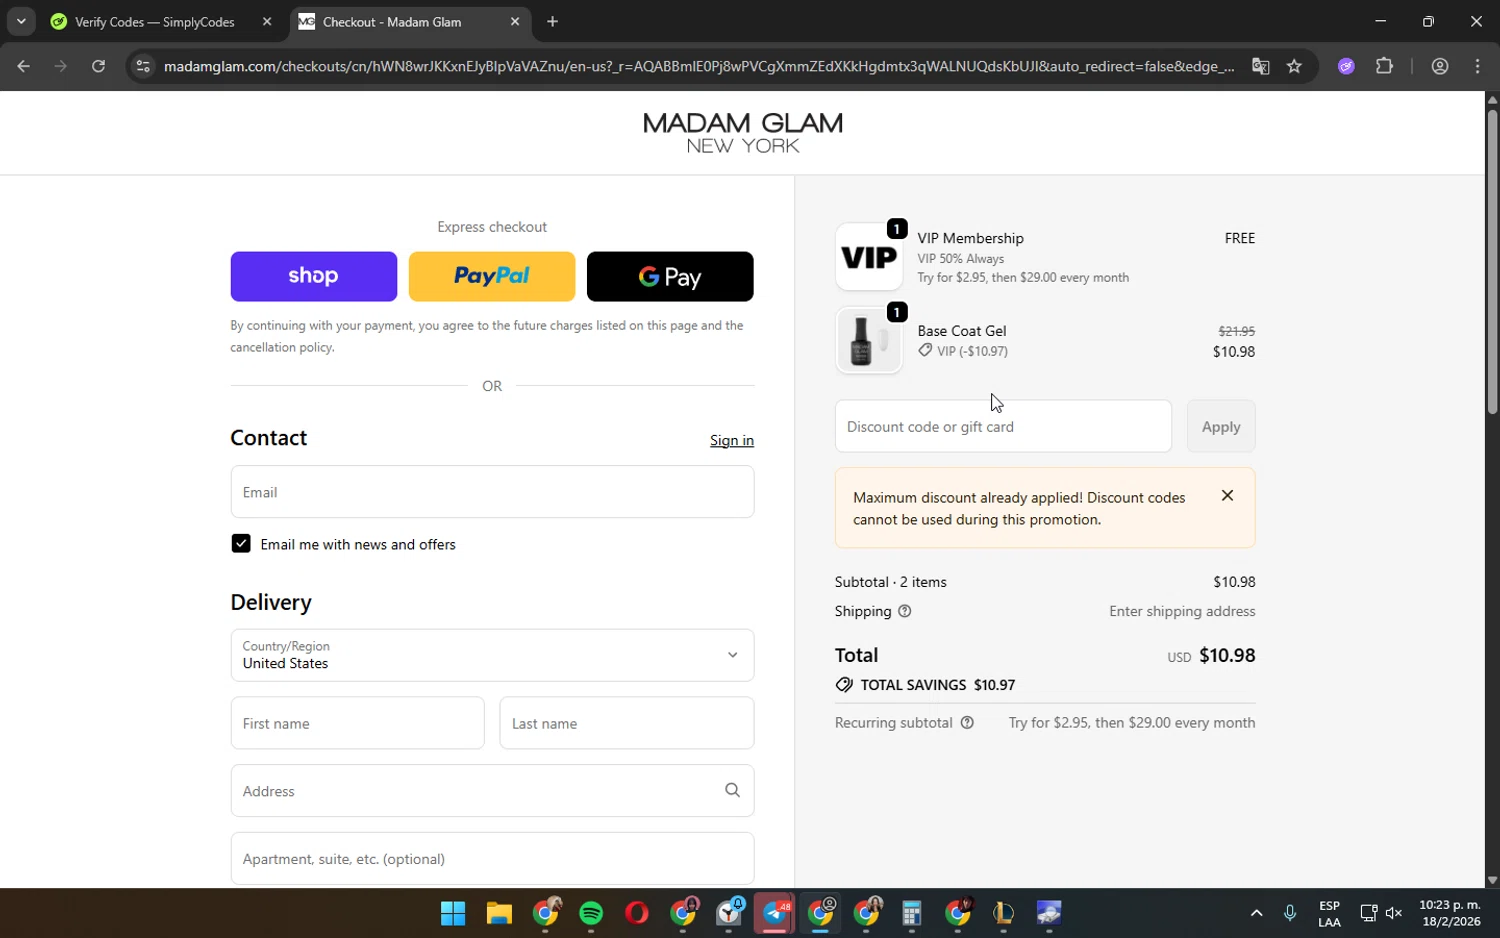Open File Explorer from taskbar

[499, 913]
